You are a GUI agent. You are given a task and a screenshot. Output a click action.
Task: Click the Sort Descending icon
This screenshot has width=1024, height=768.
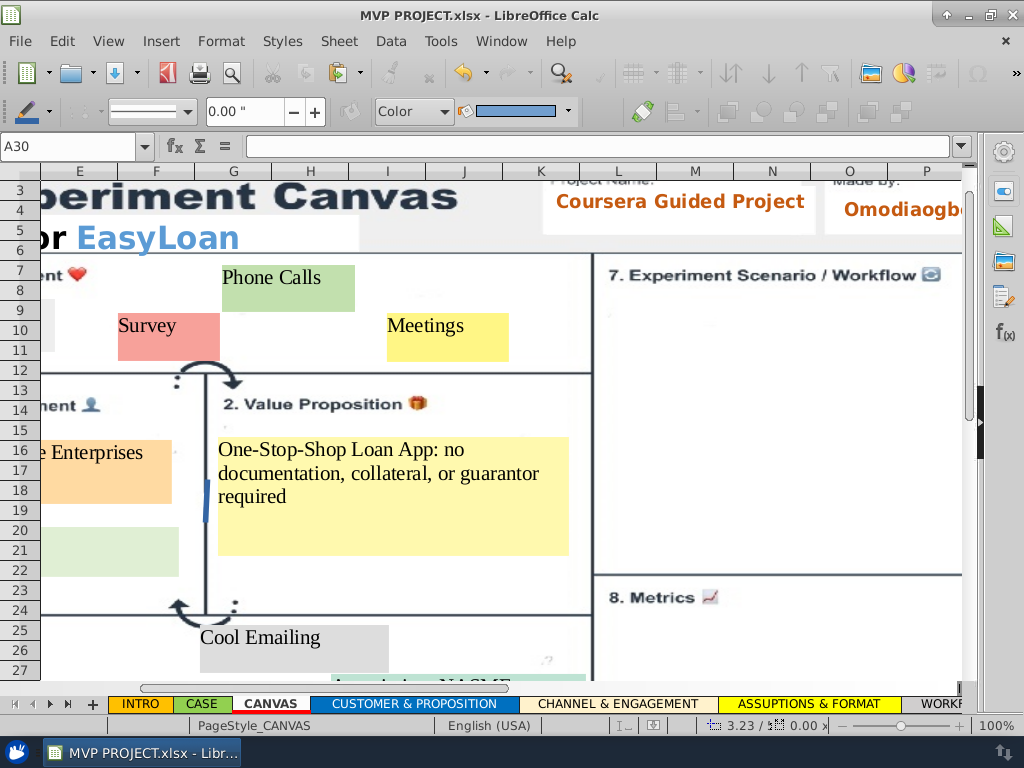click(x=801, y=73)
